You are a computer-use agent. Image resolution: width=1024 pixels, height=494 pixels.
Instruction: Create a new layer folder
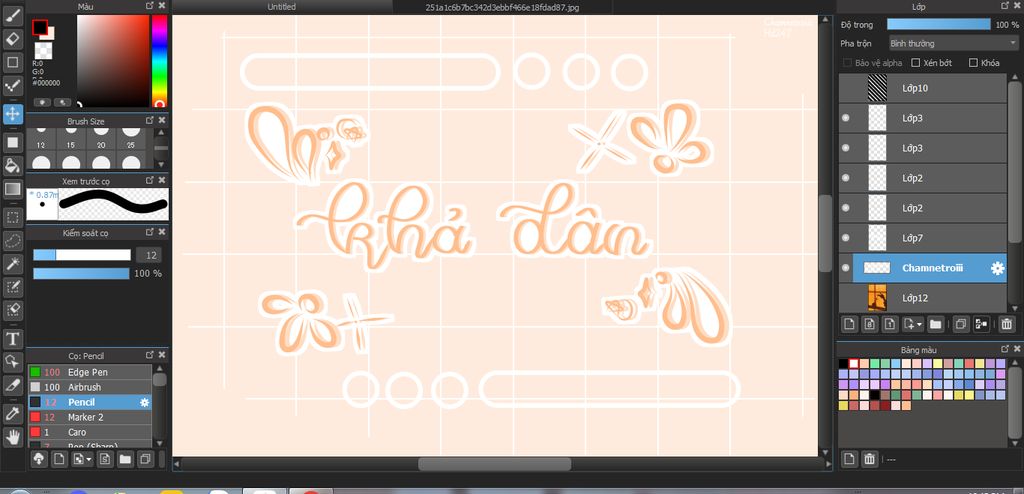coord(935,323)
